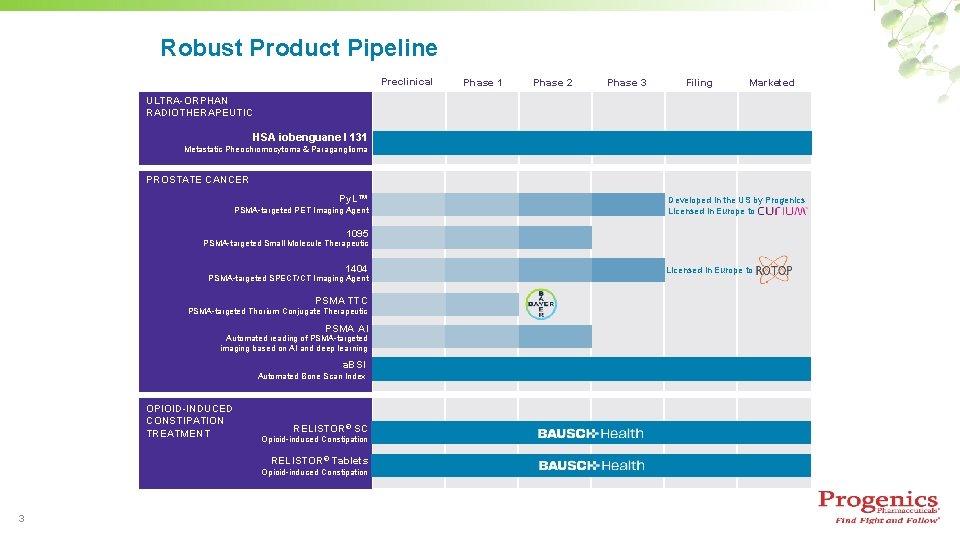This screenshot has width=960, height=540.
Task: Select the Preclinical column header
Action: click(407, 81)
